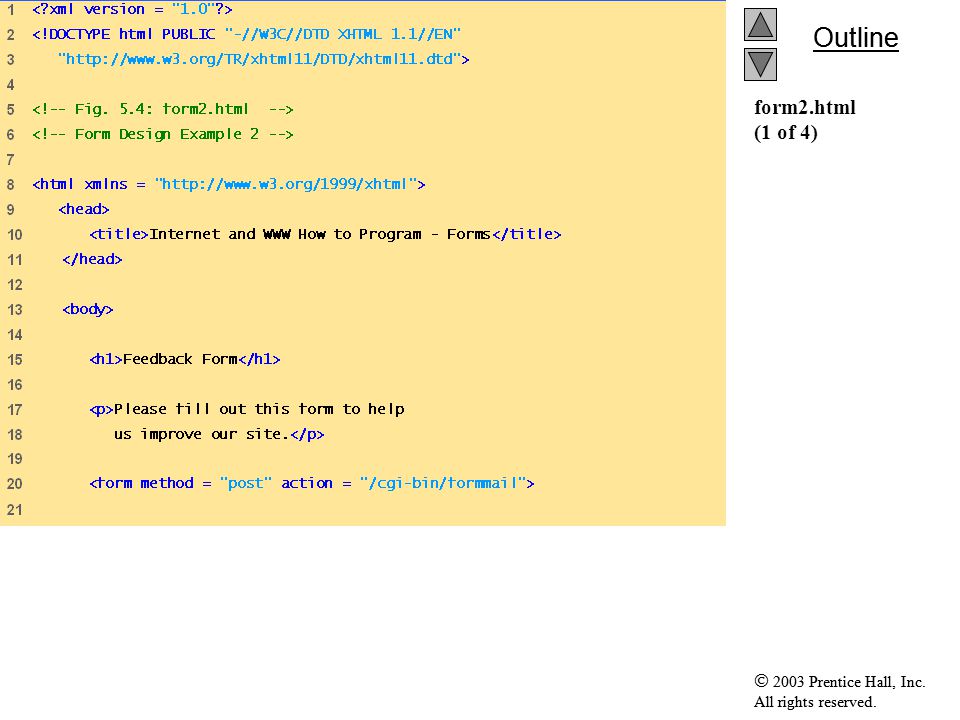
Task: Click the title tag line
Action: (x=325, y=234)
